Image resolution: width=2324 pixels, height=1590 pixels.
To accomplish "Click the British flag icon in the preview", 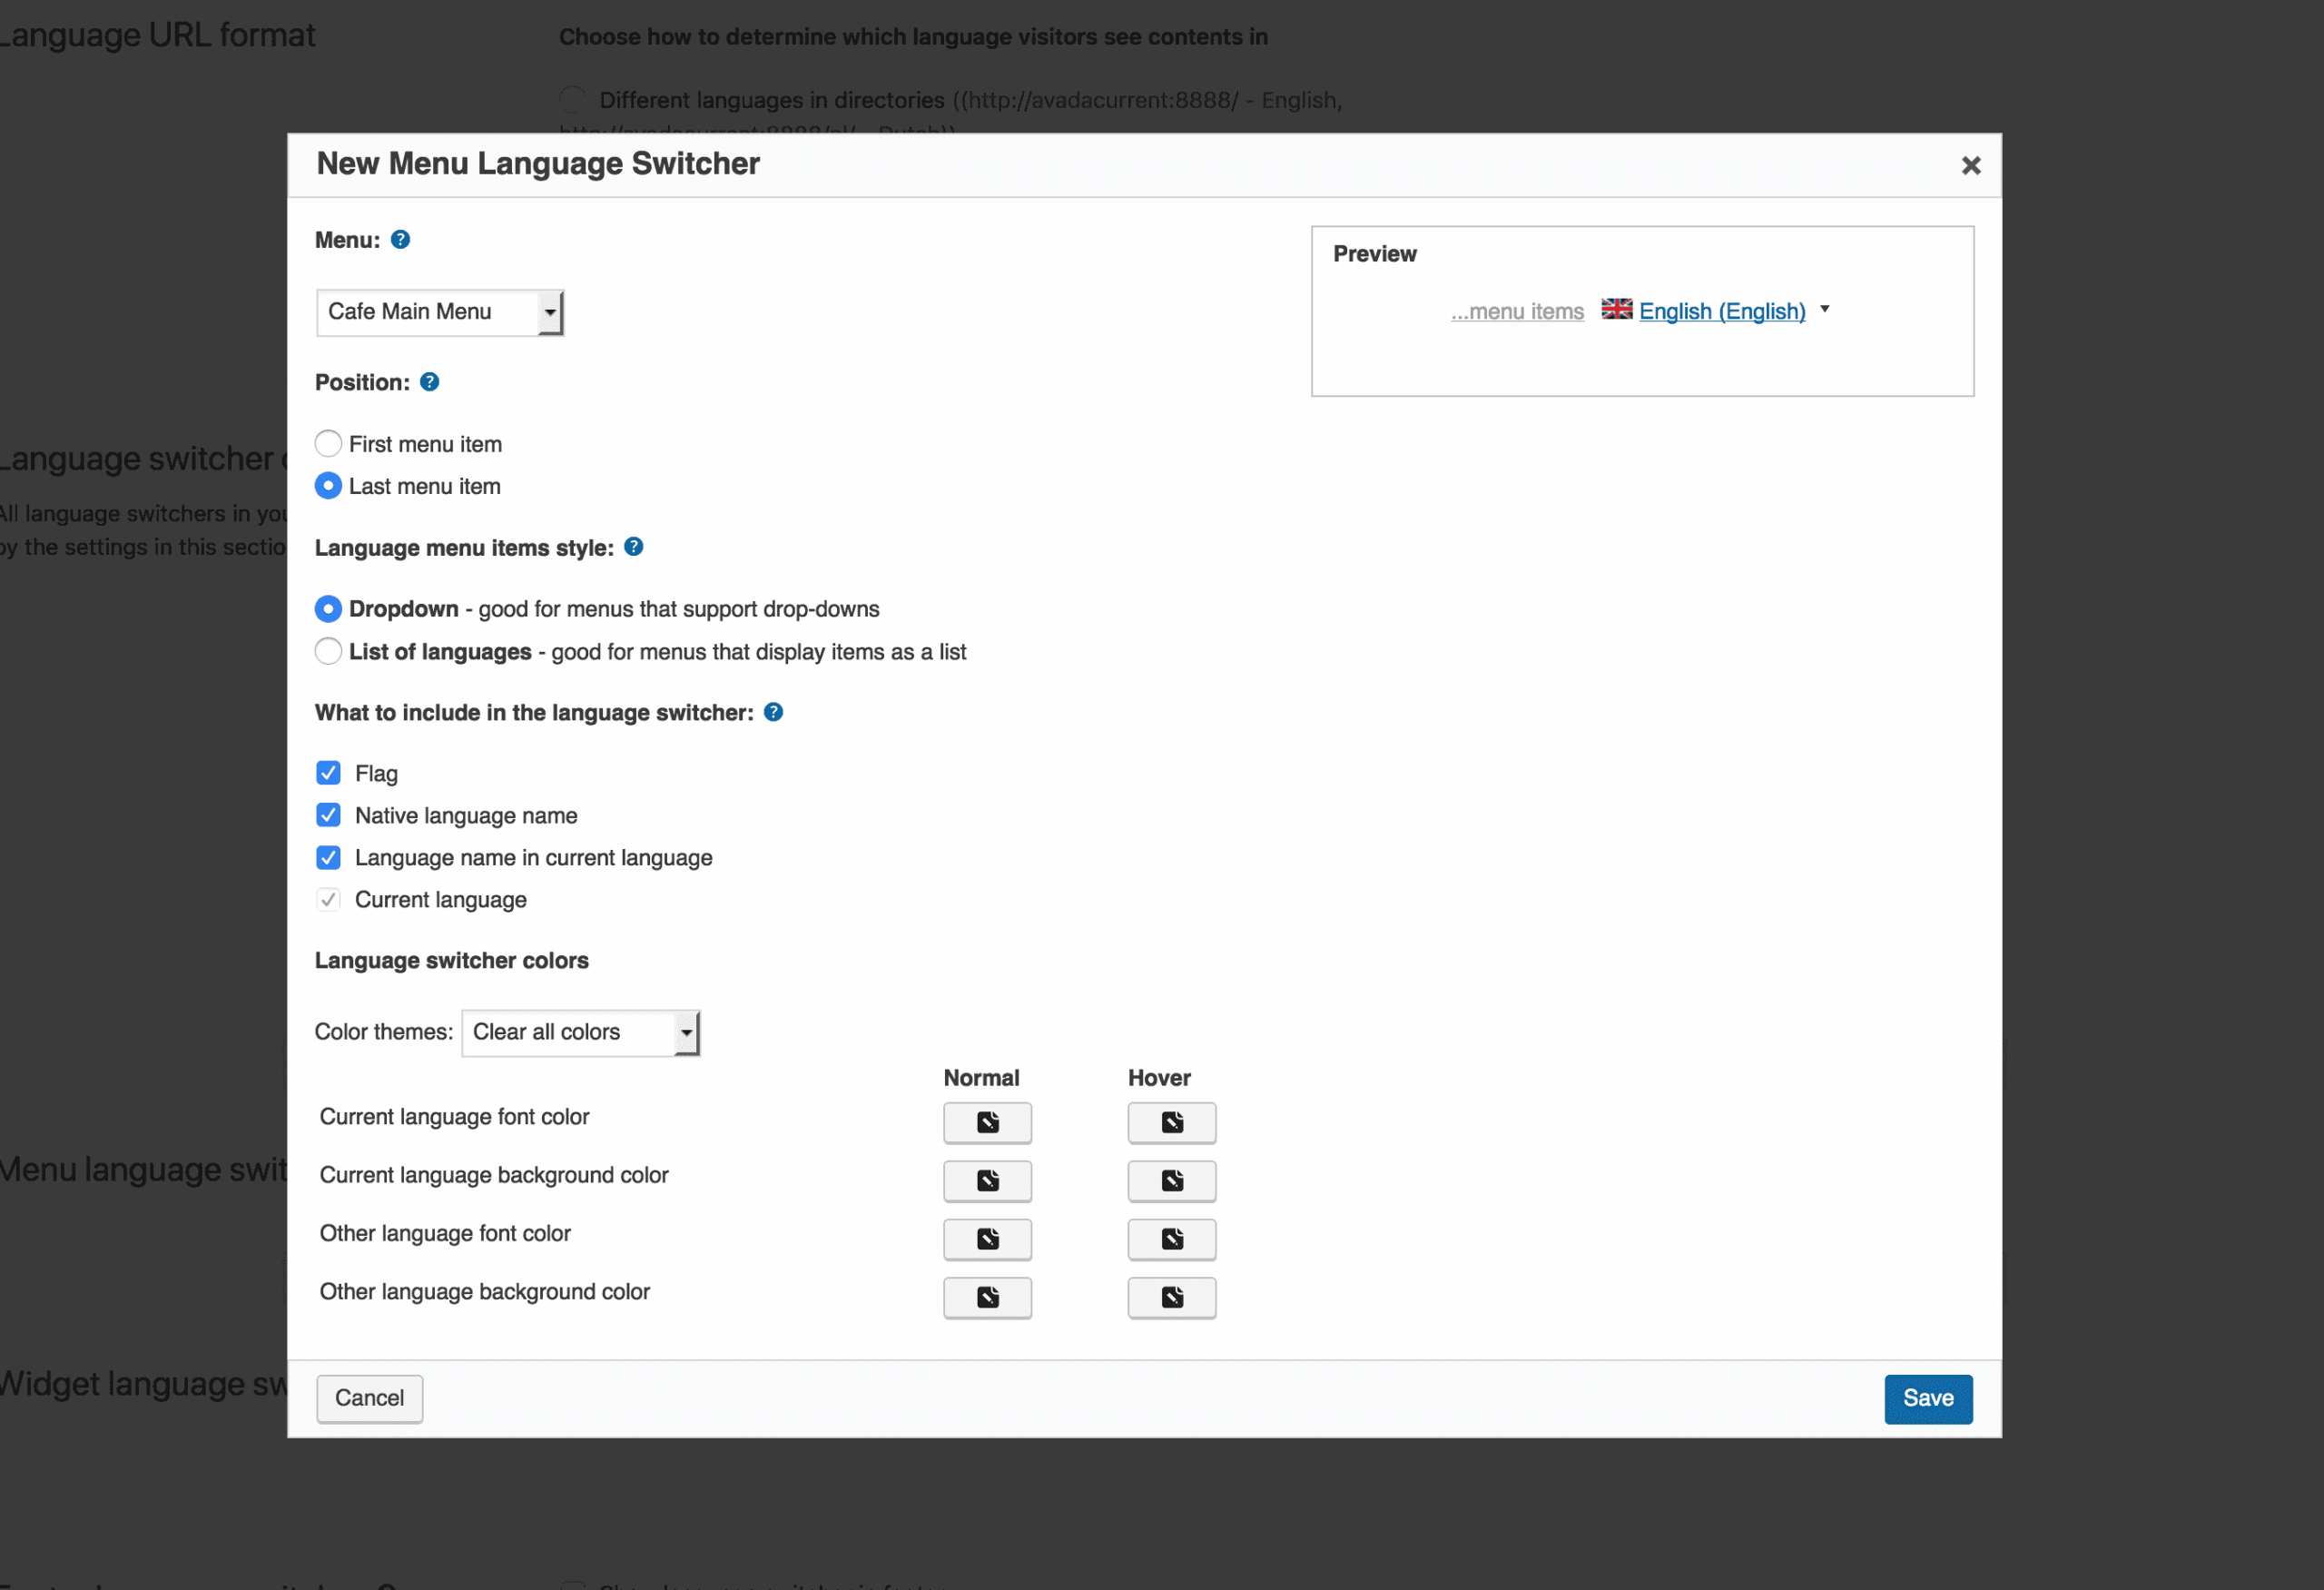I will (1616, 310).
